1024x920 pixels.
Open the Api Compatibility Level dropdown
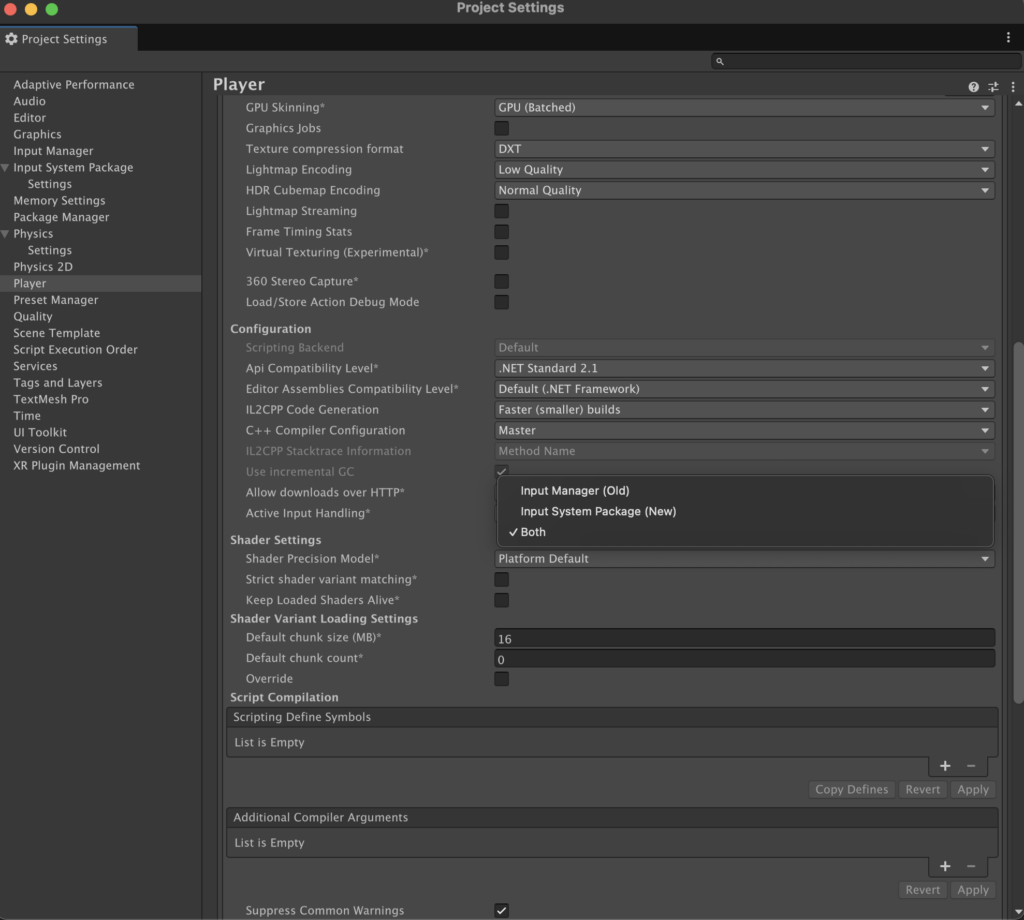[744, 368]
